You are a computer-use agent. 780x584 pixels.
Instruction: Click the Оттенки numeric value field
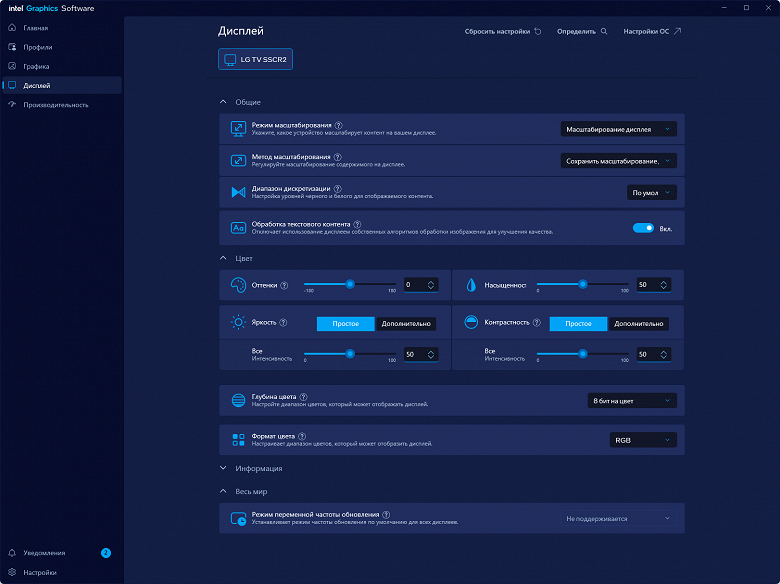415,285
